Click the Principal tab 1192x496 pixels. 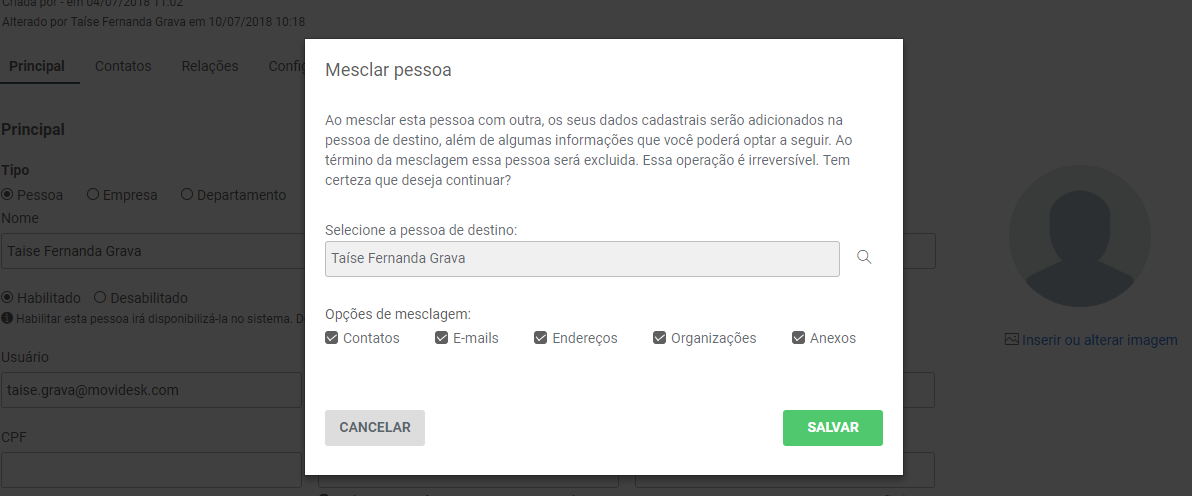[x=36, y=66]
